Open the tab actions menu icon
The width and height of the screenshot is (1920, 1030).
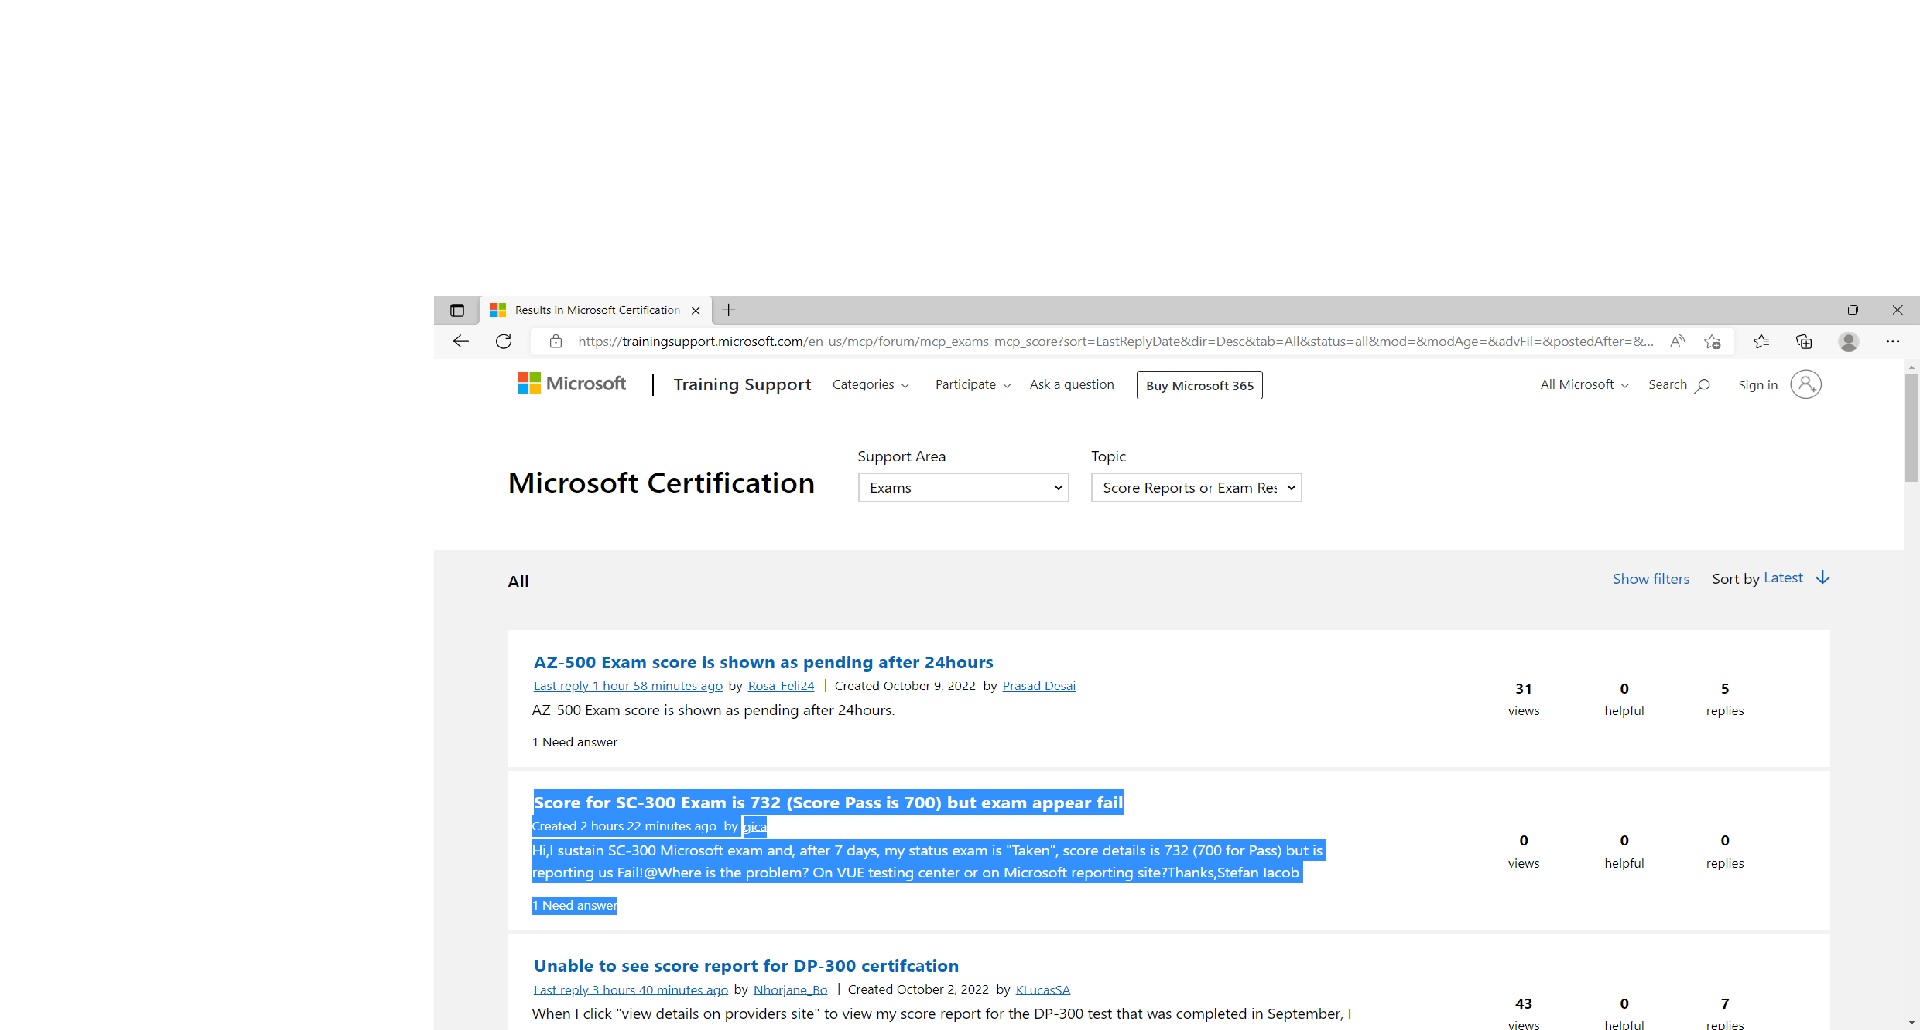(x=457, y=310)
